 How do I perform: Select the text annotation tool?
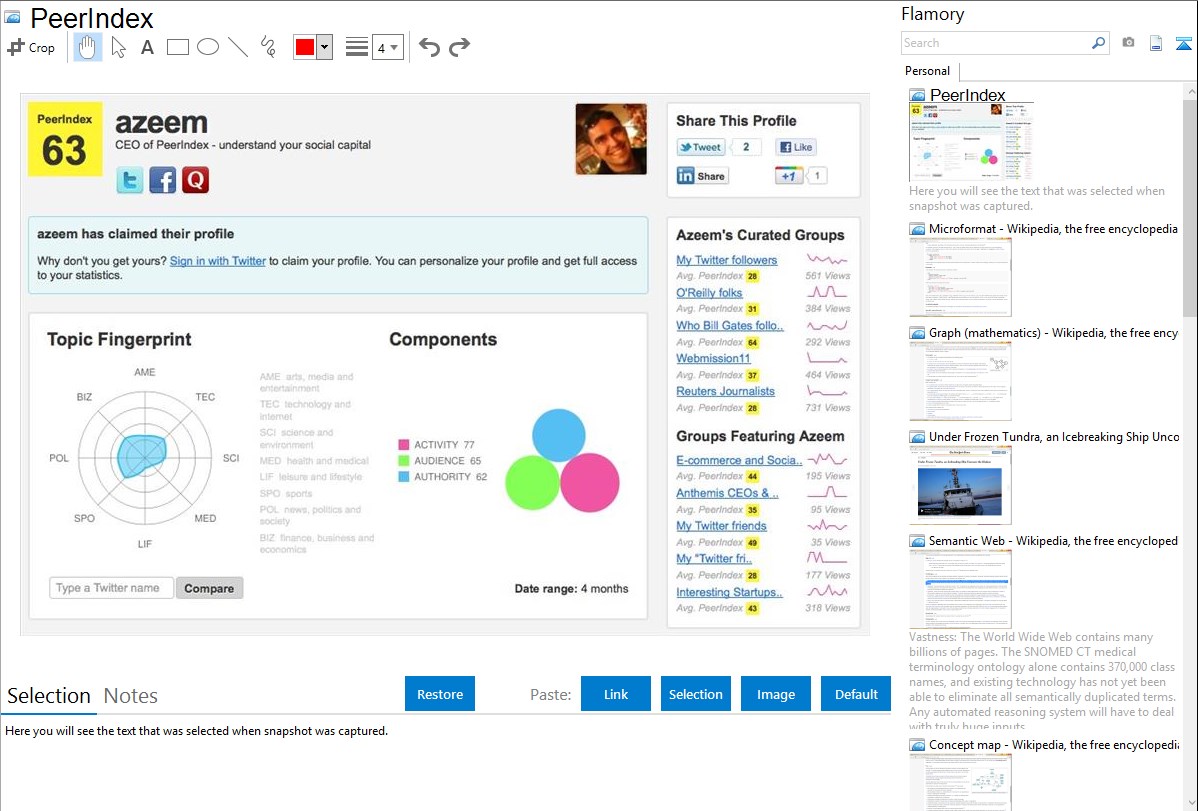147,47
